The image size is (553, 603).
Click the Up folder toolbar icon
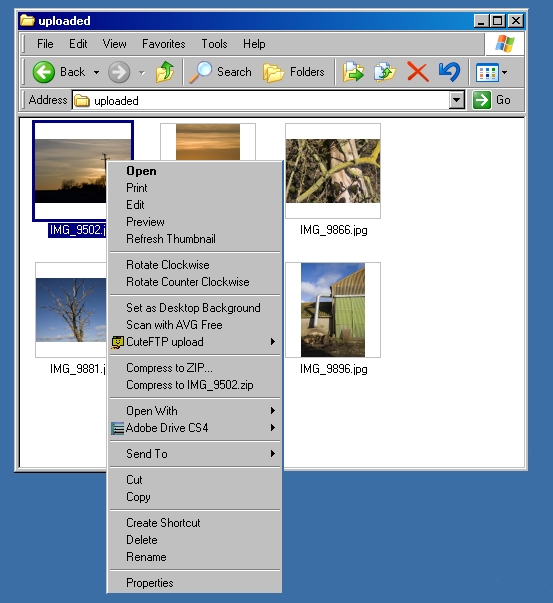[165, 72]
